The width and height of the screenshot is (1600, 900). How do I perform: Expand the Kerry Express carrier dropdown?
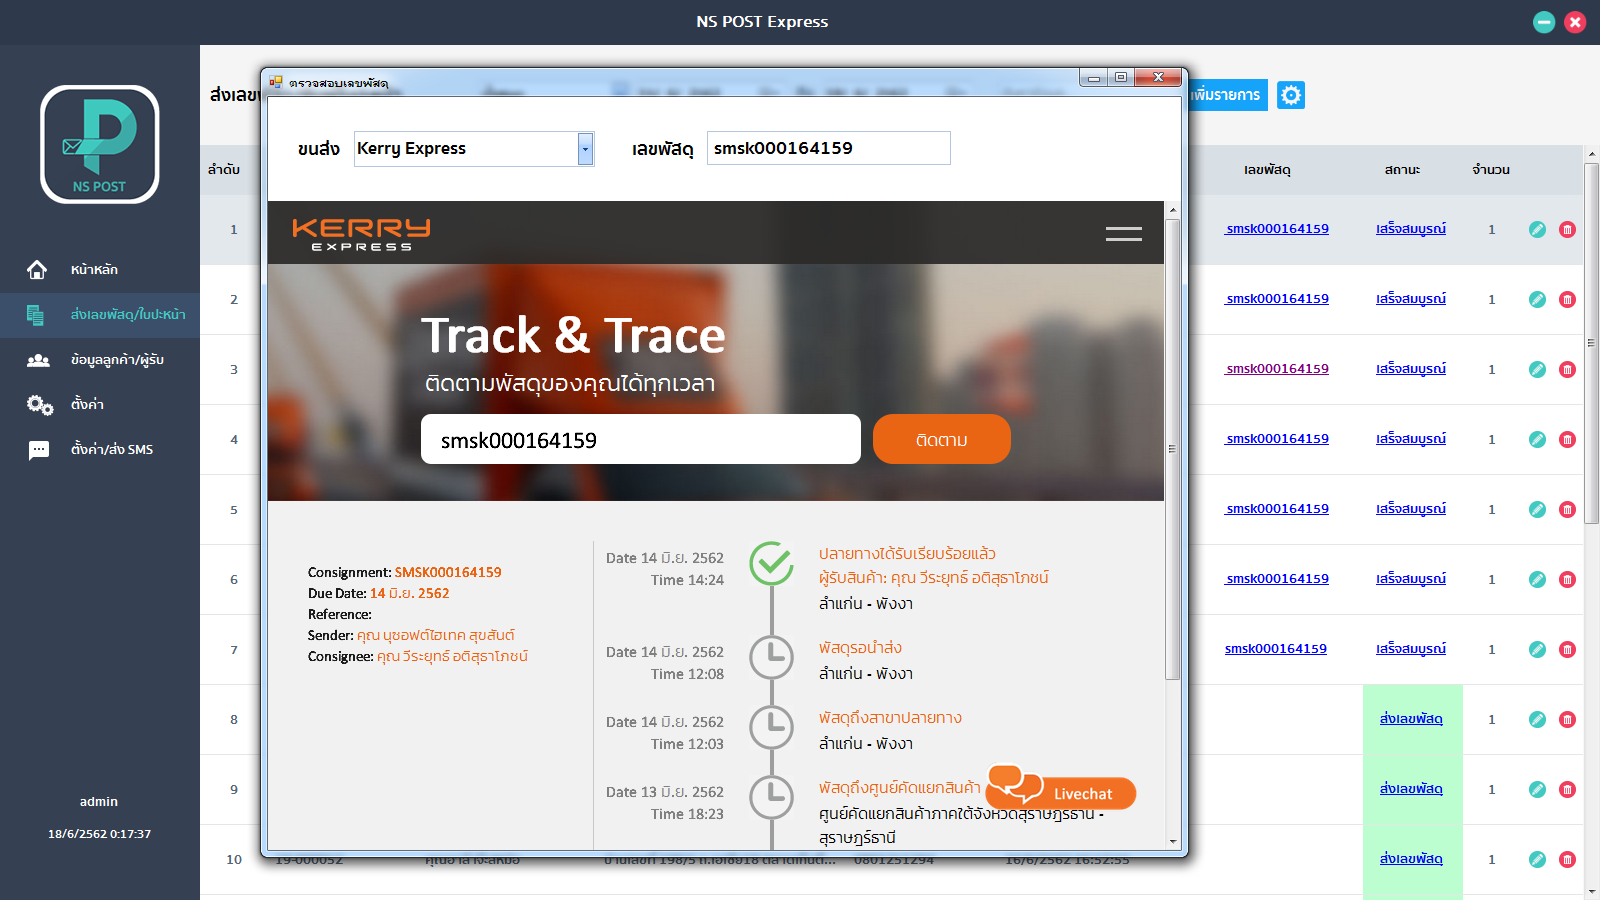585,149
